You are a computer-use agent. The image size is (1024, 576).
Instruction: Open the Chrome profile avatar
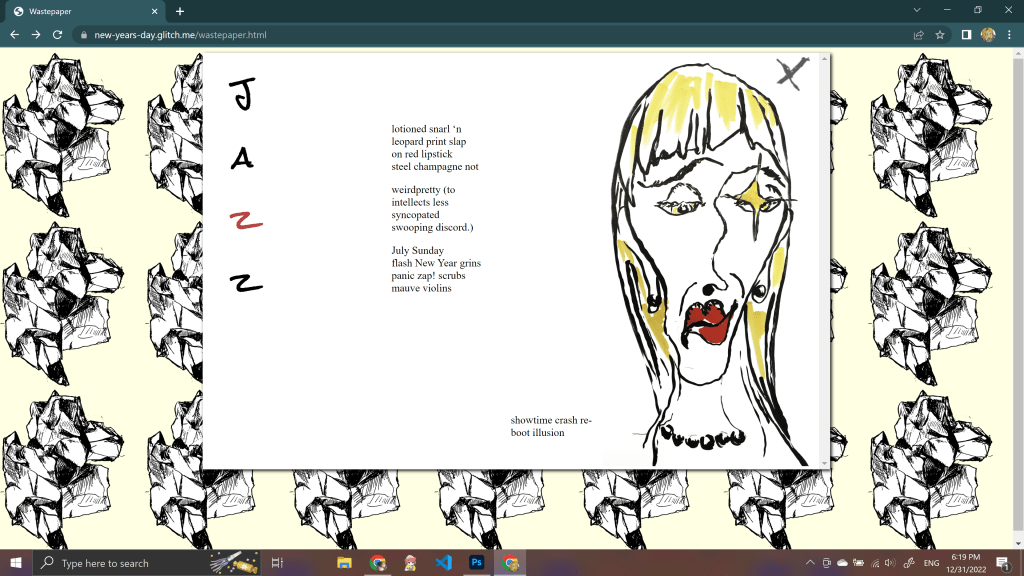988,34
